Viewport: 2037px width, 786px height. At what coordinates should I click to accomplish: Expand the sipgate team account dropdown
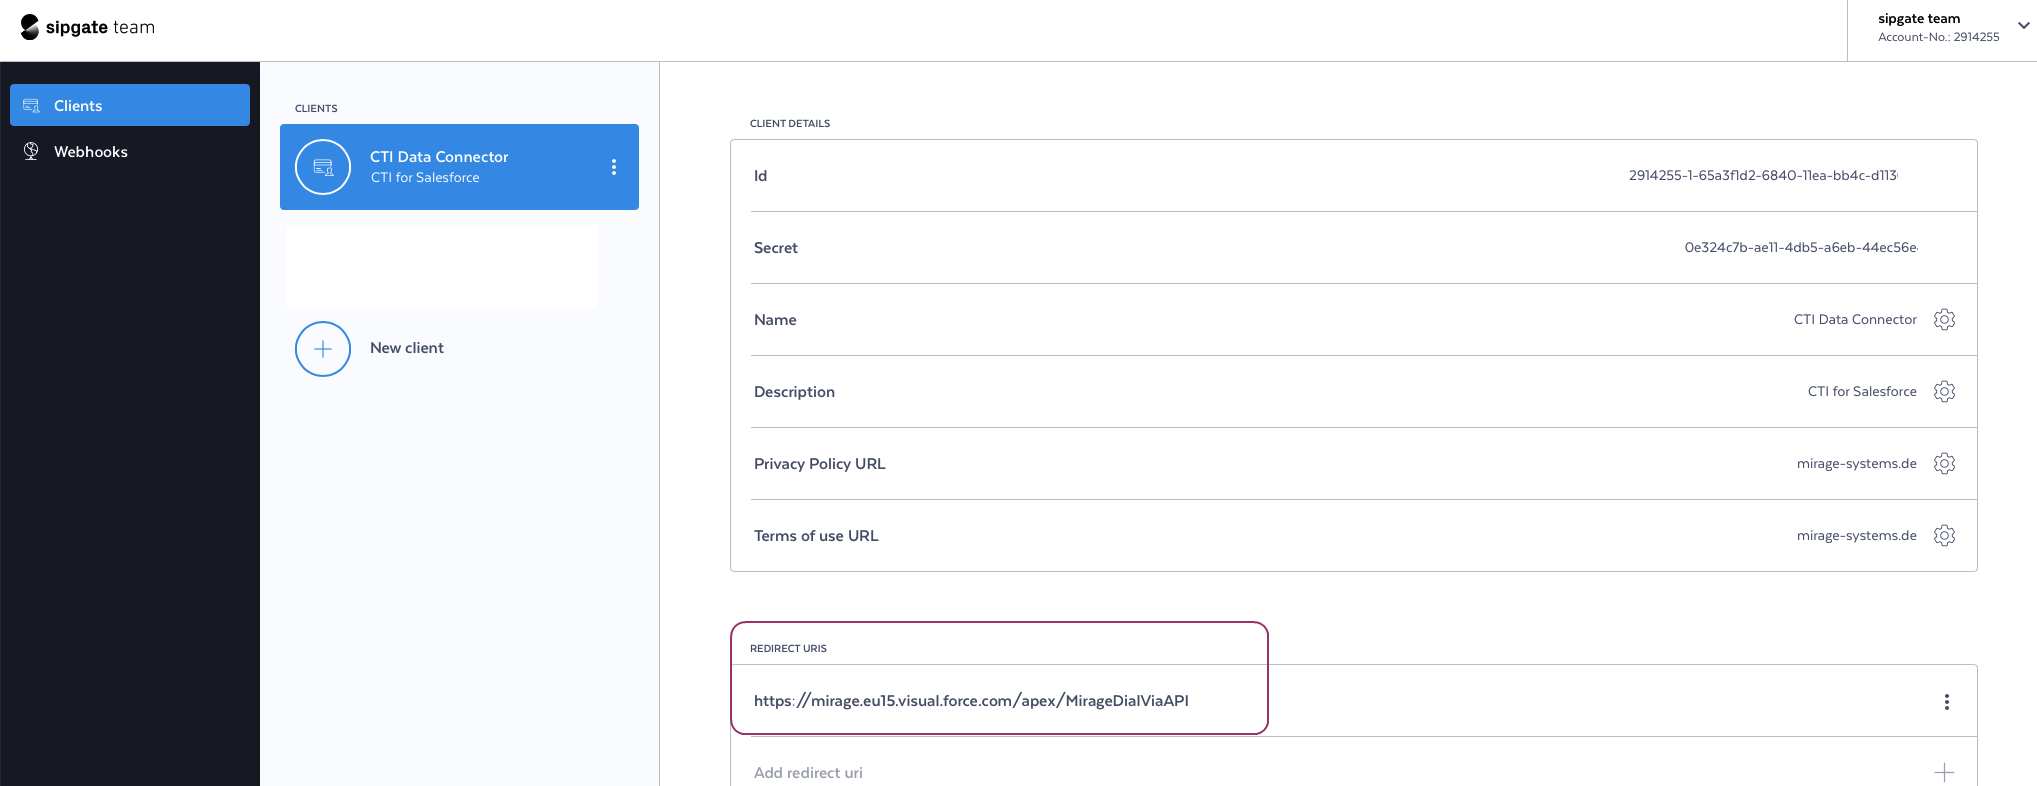(x=2024, y=26)
